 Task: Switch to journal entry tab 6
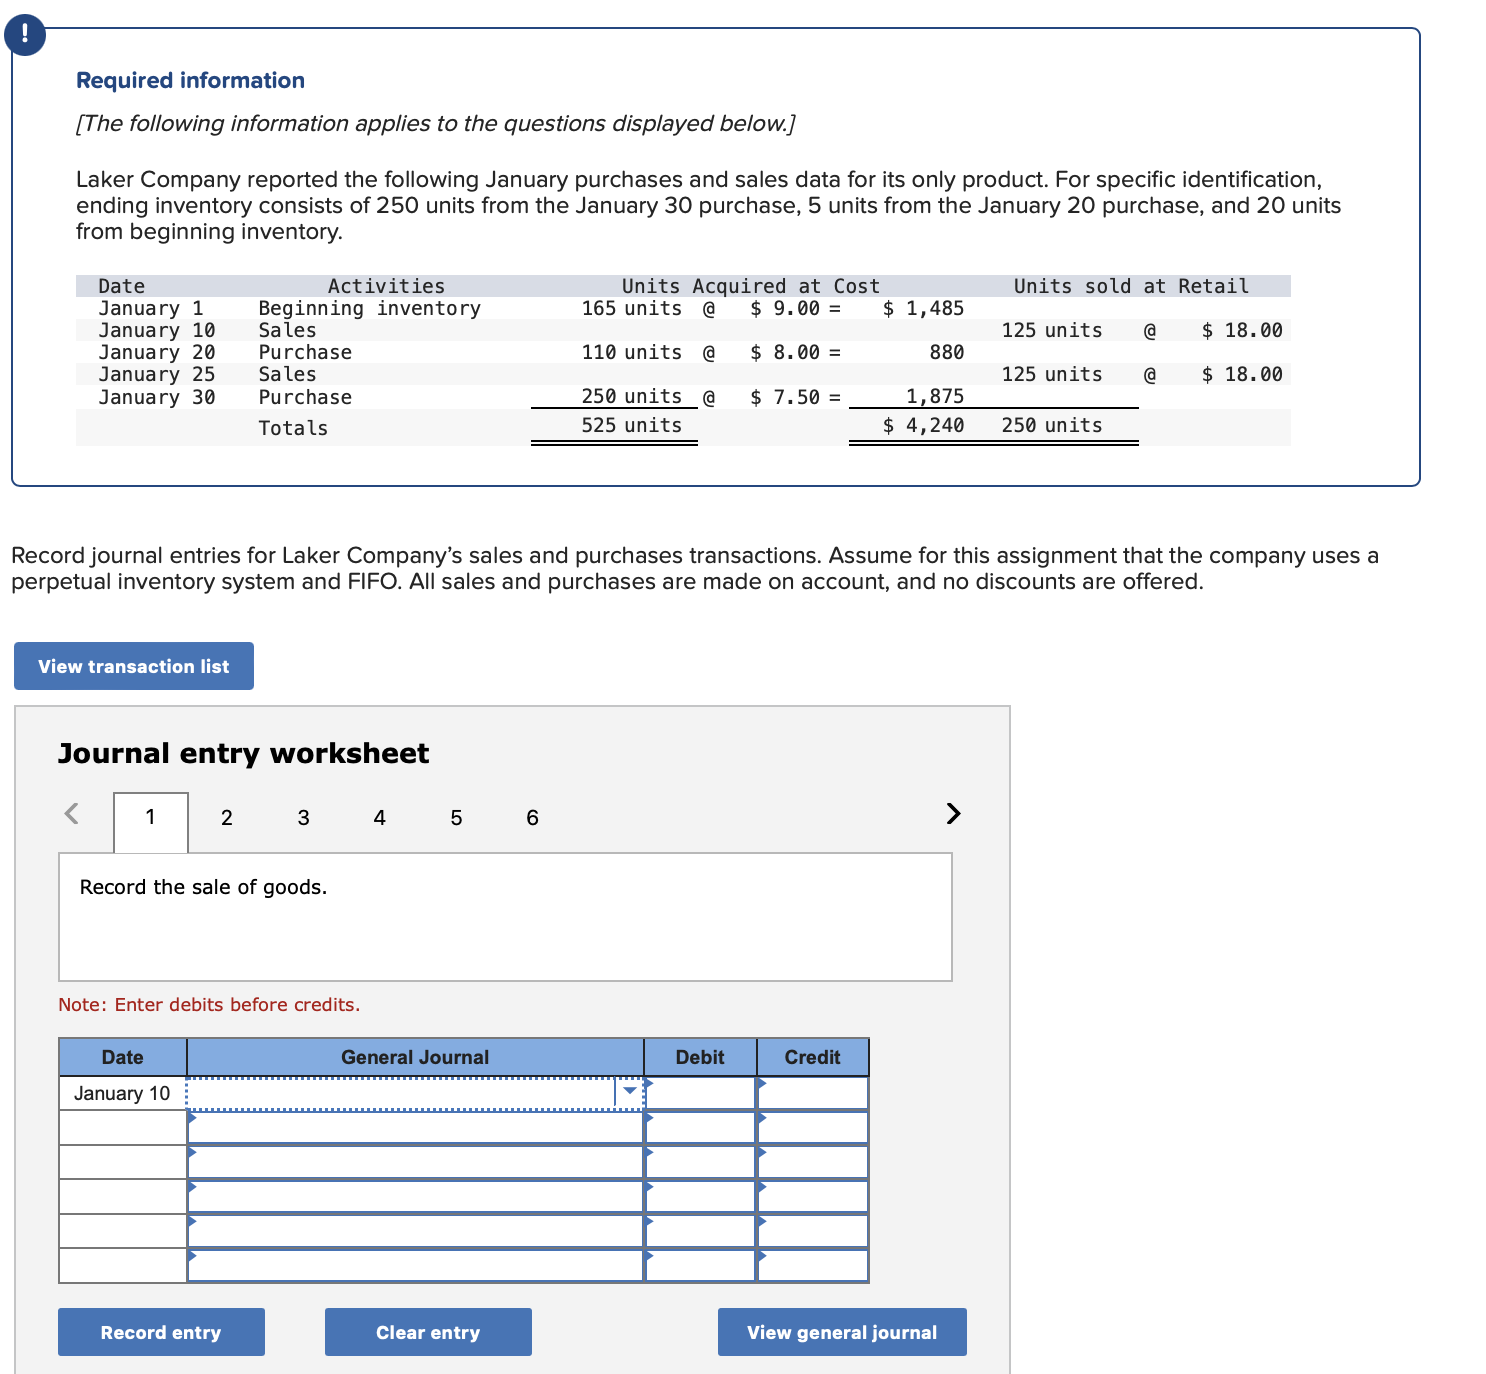[x=532, y=818]
